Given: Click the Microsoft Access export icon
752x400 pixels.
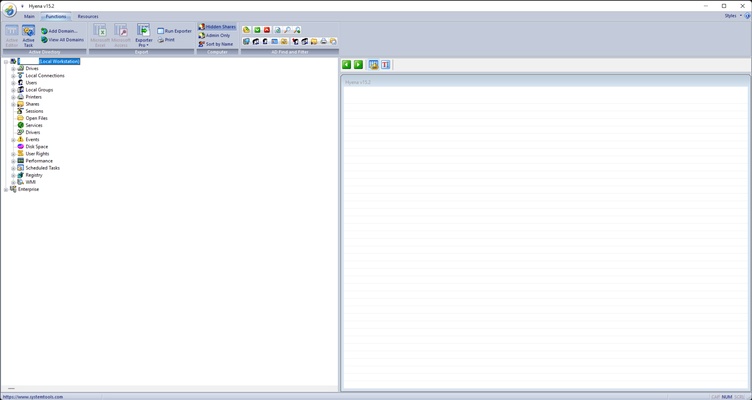Looking at the screenshot, I should pos(121,30).
